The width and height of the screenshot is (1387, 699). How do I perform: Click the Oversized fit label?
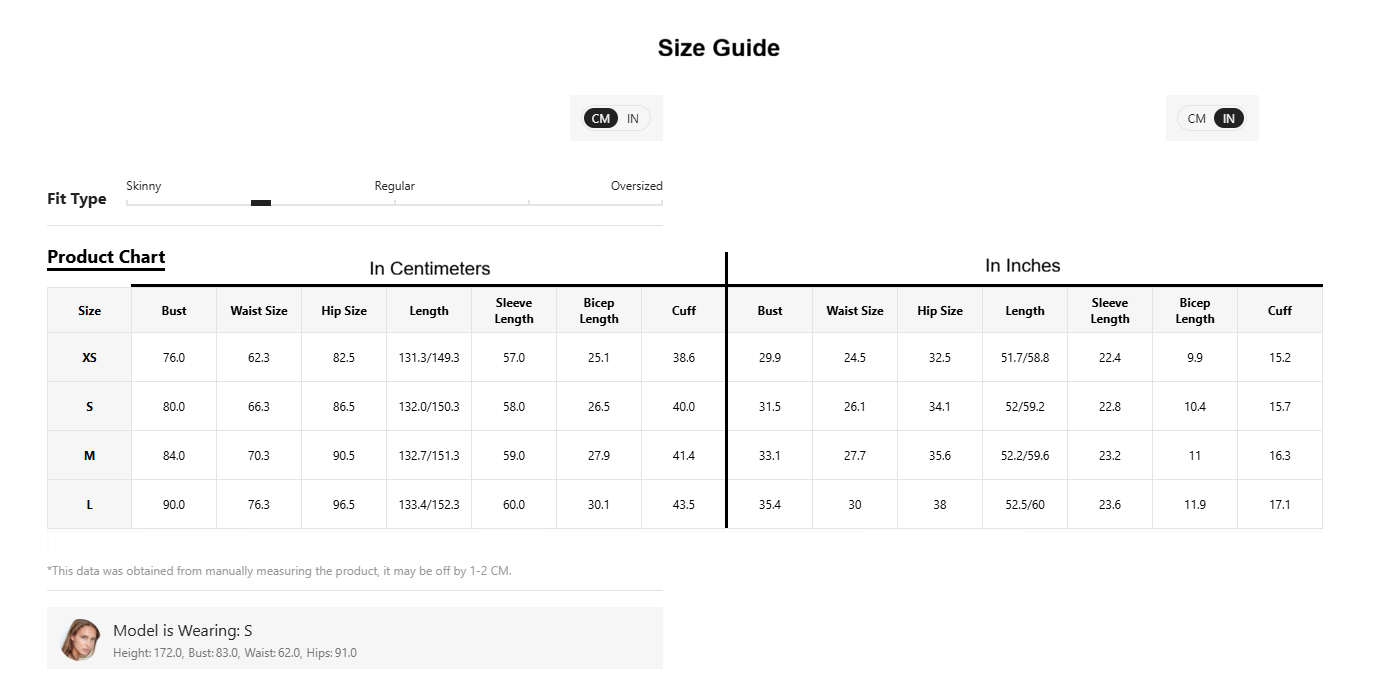637,186
